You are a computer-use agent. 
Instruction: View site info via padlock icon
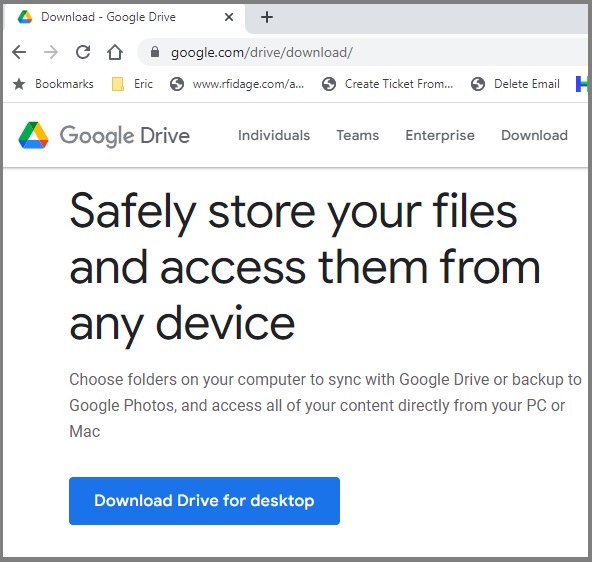155,52
